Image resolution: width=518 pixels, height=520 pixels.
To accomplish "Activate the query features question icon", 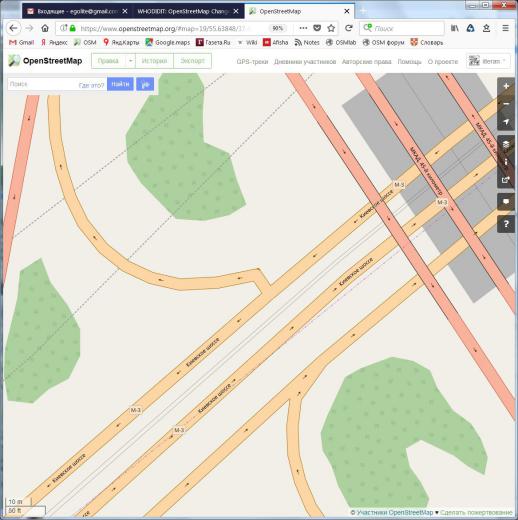I will pyautogui.click(x=506, y=224).
